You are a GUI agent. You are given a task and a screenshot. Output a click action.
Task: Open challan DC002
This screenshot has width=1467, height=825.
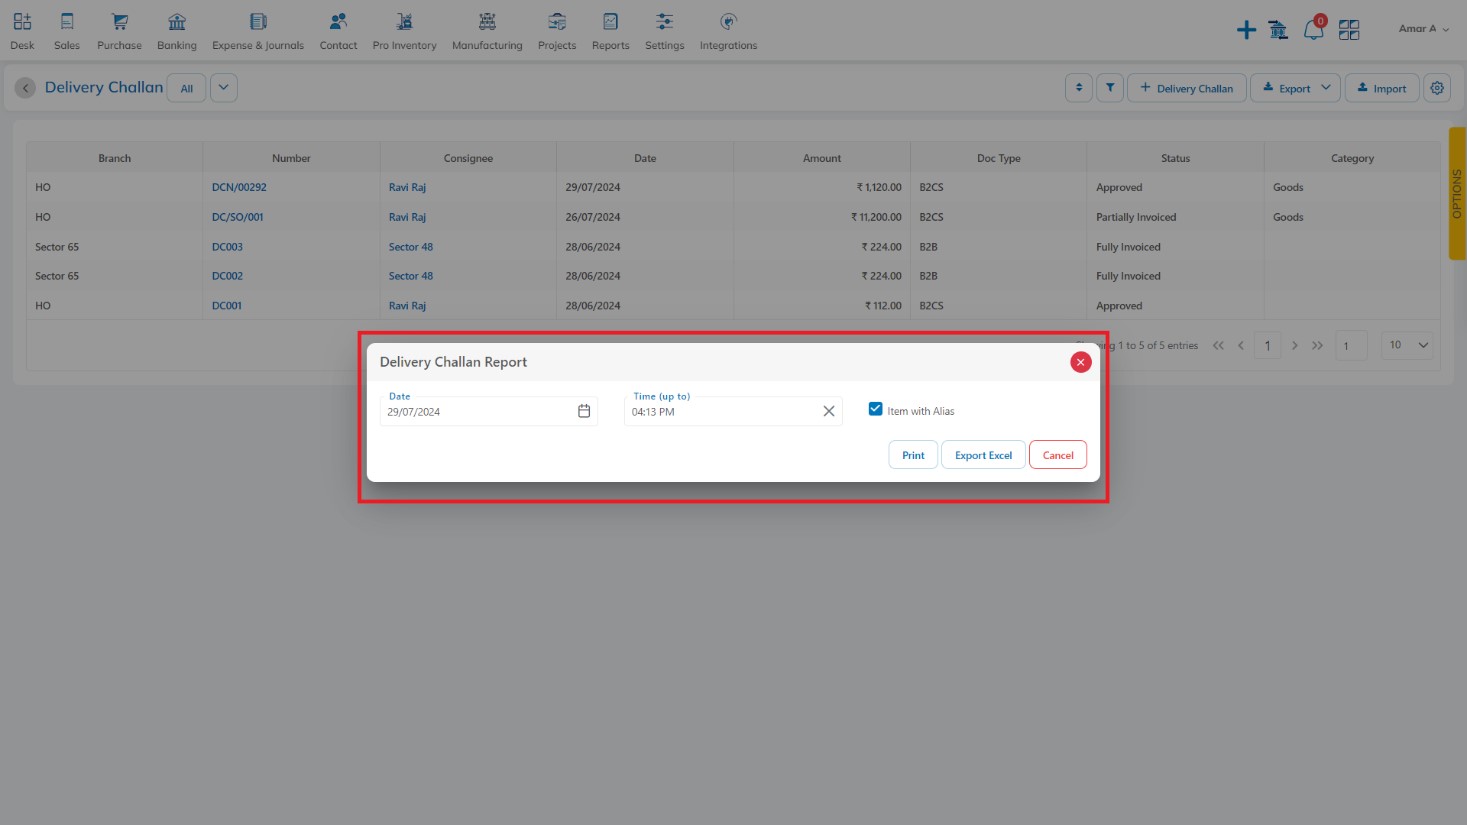(x=227, y=276)
